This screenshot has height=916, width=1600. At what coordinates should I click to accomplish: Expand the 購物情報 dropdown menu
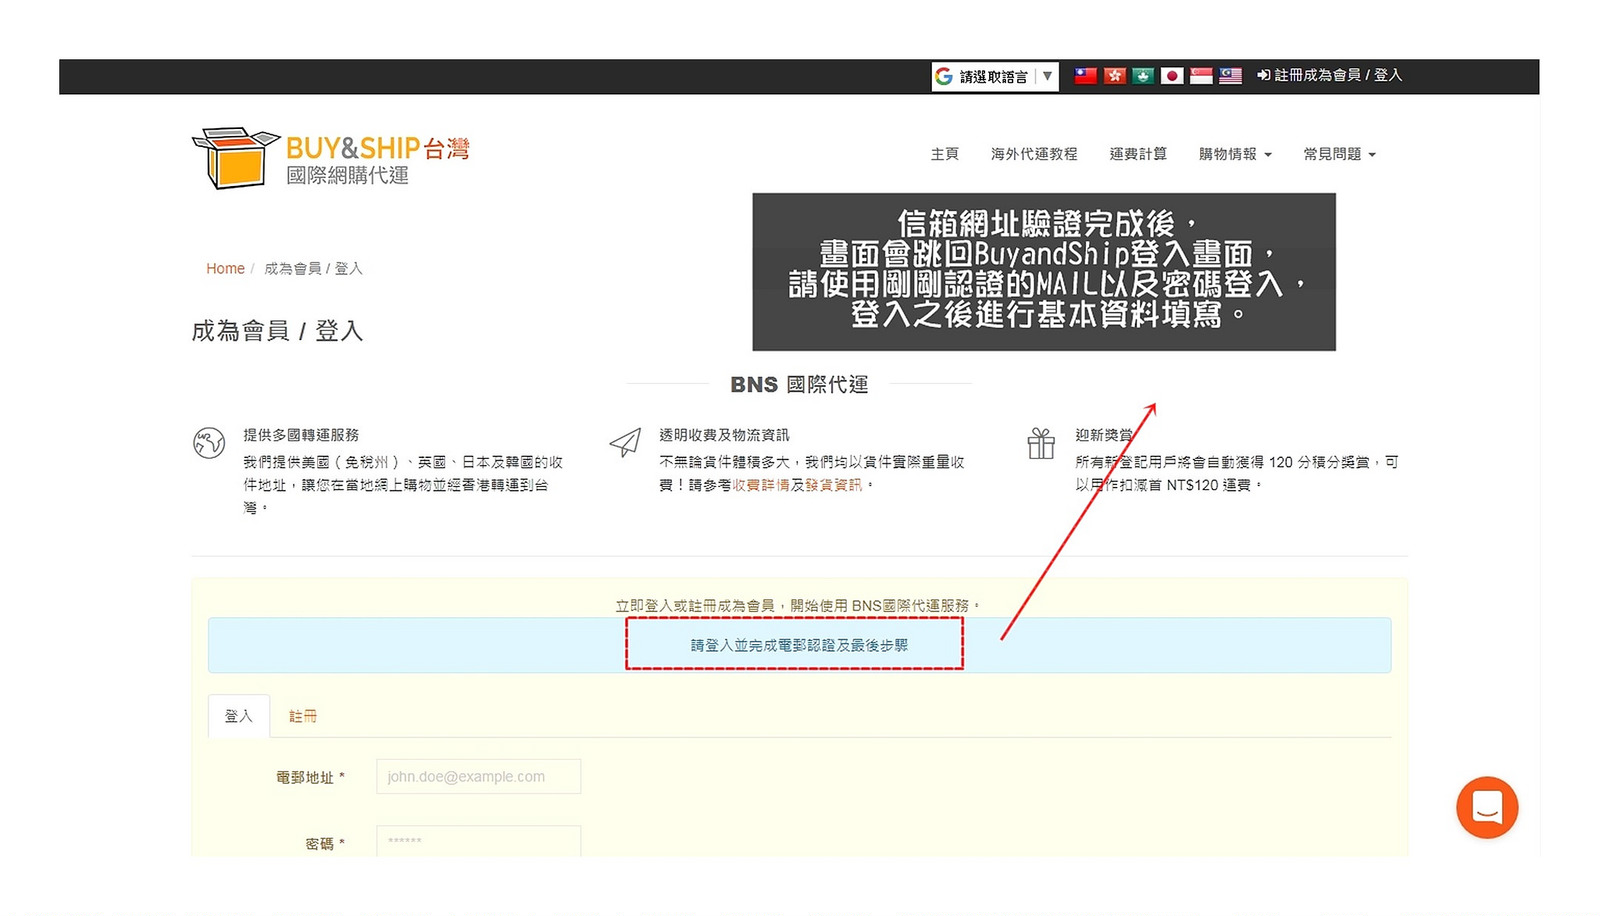click(x=1234, y=154)
